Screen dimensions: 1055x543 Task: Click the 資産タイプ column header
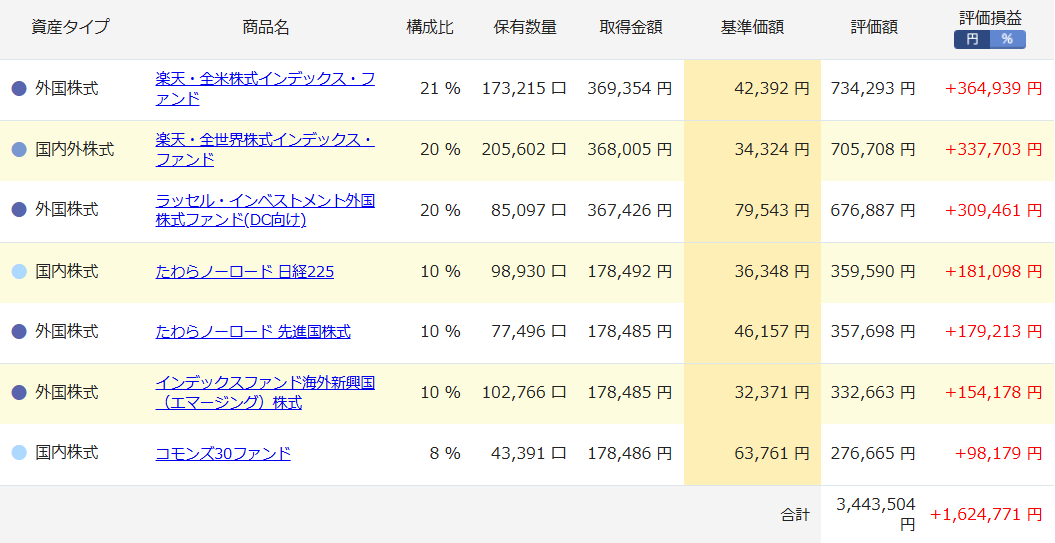[70, 28]
